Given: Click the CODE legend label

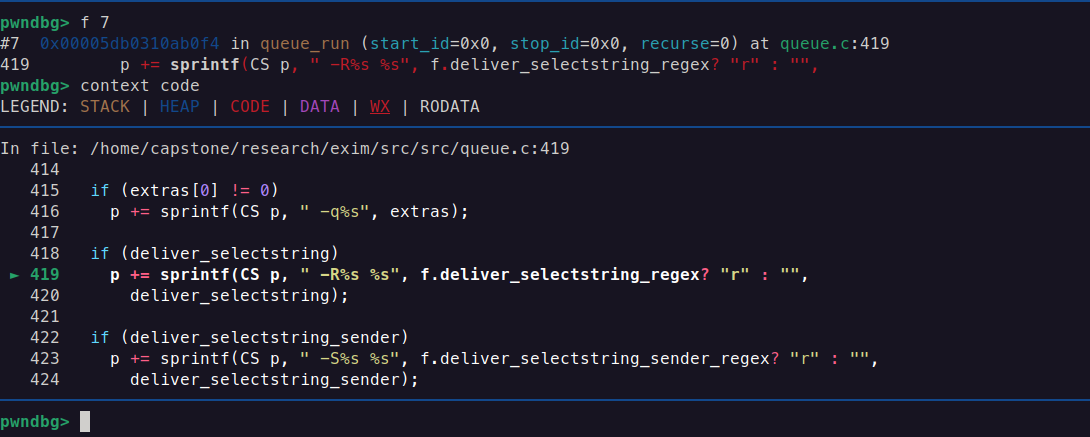Looking at the screenshot, I should 251,106.
